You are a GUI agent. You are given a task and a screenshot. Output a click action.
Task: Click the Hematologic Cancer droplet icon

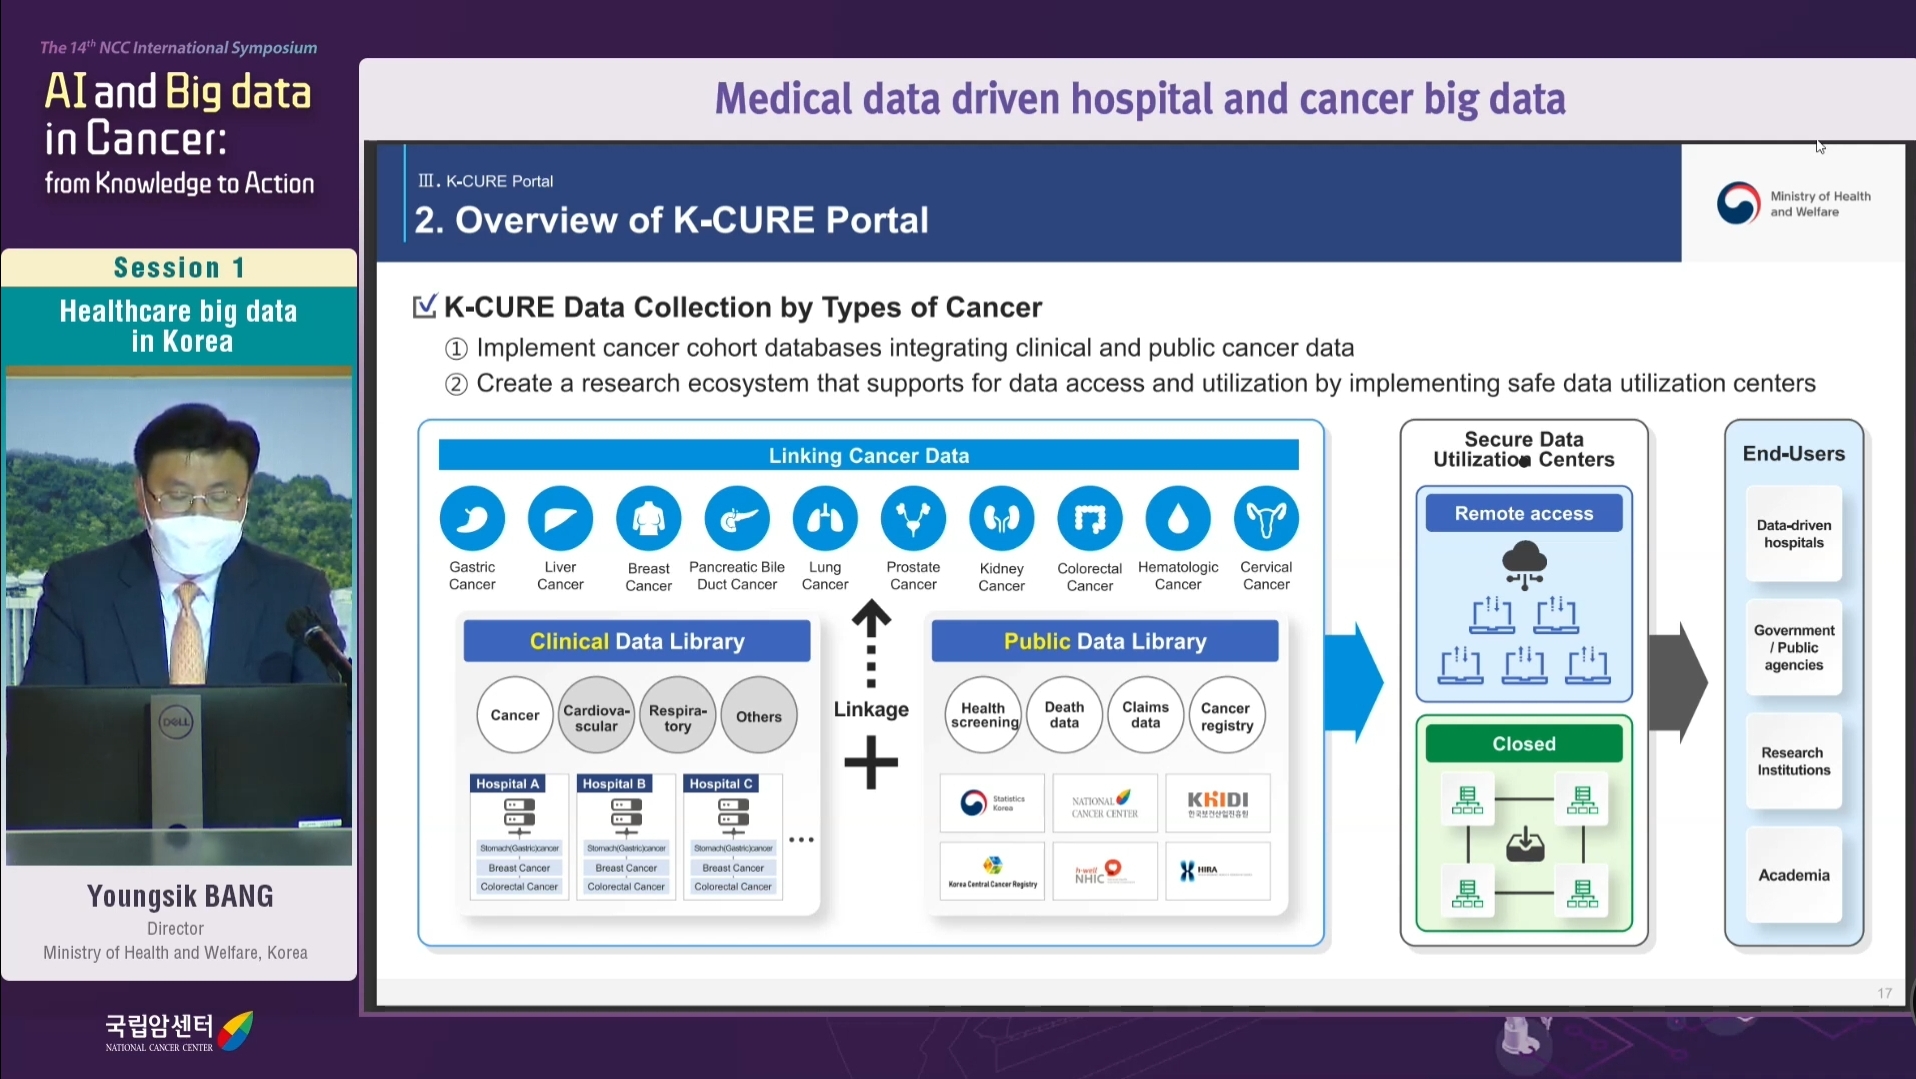click(1178, 518)
